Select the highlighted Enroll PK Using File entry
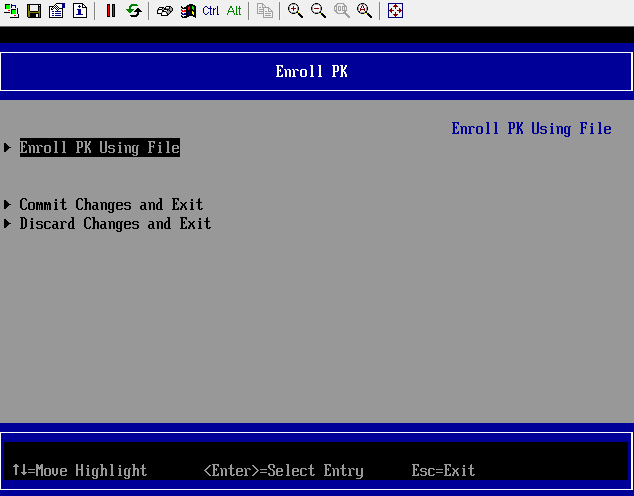 (99, 148)
